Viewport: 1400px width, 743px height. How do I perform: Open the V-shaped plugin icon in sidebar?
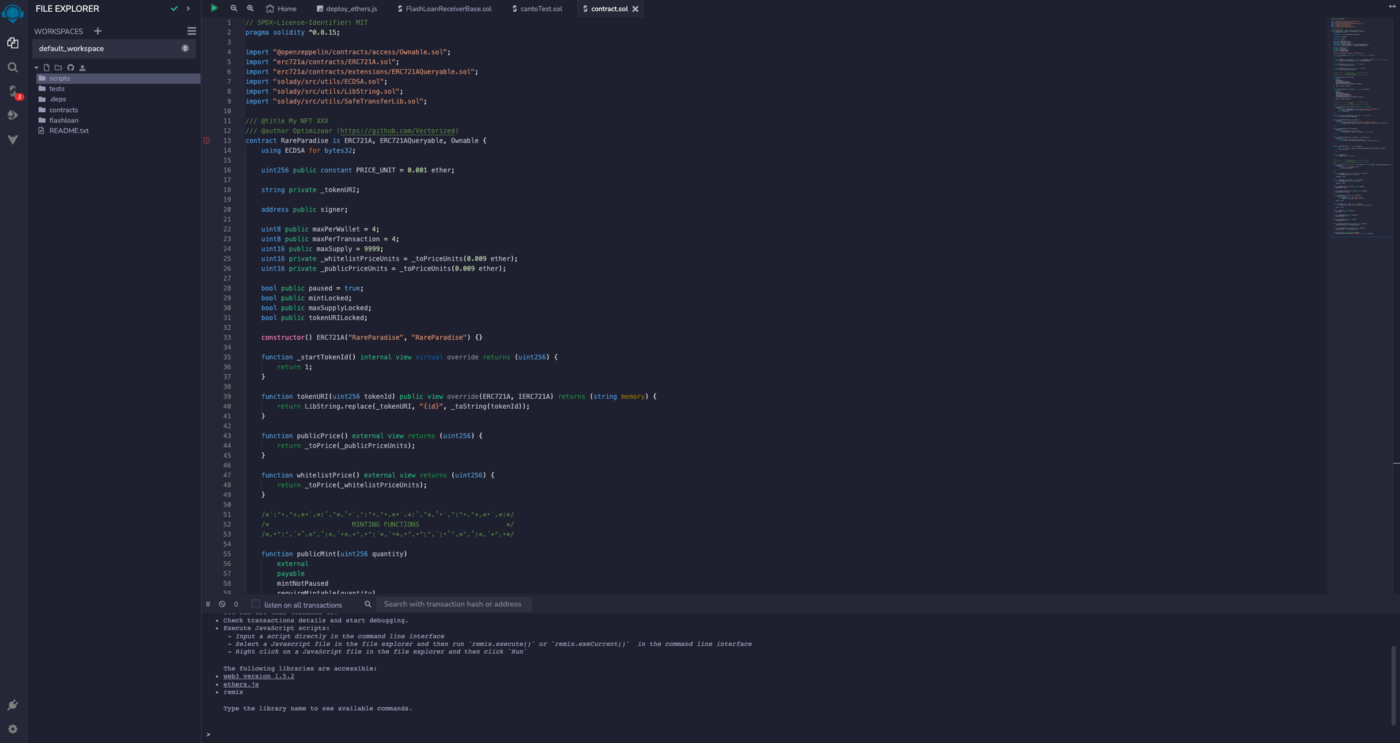pos(13,139)
